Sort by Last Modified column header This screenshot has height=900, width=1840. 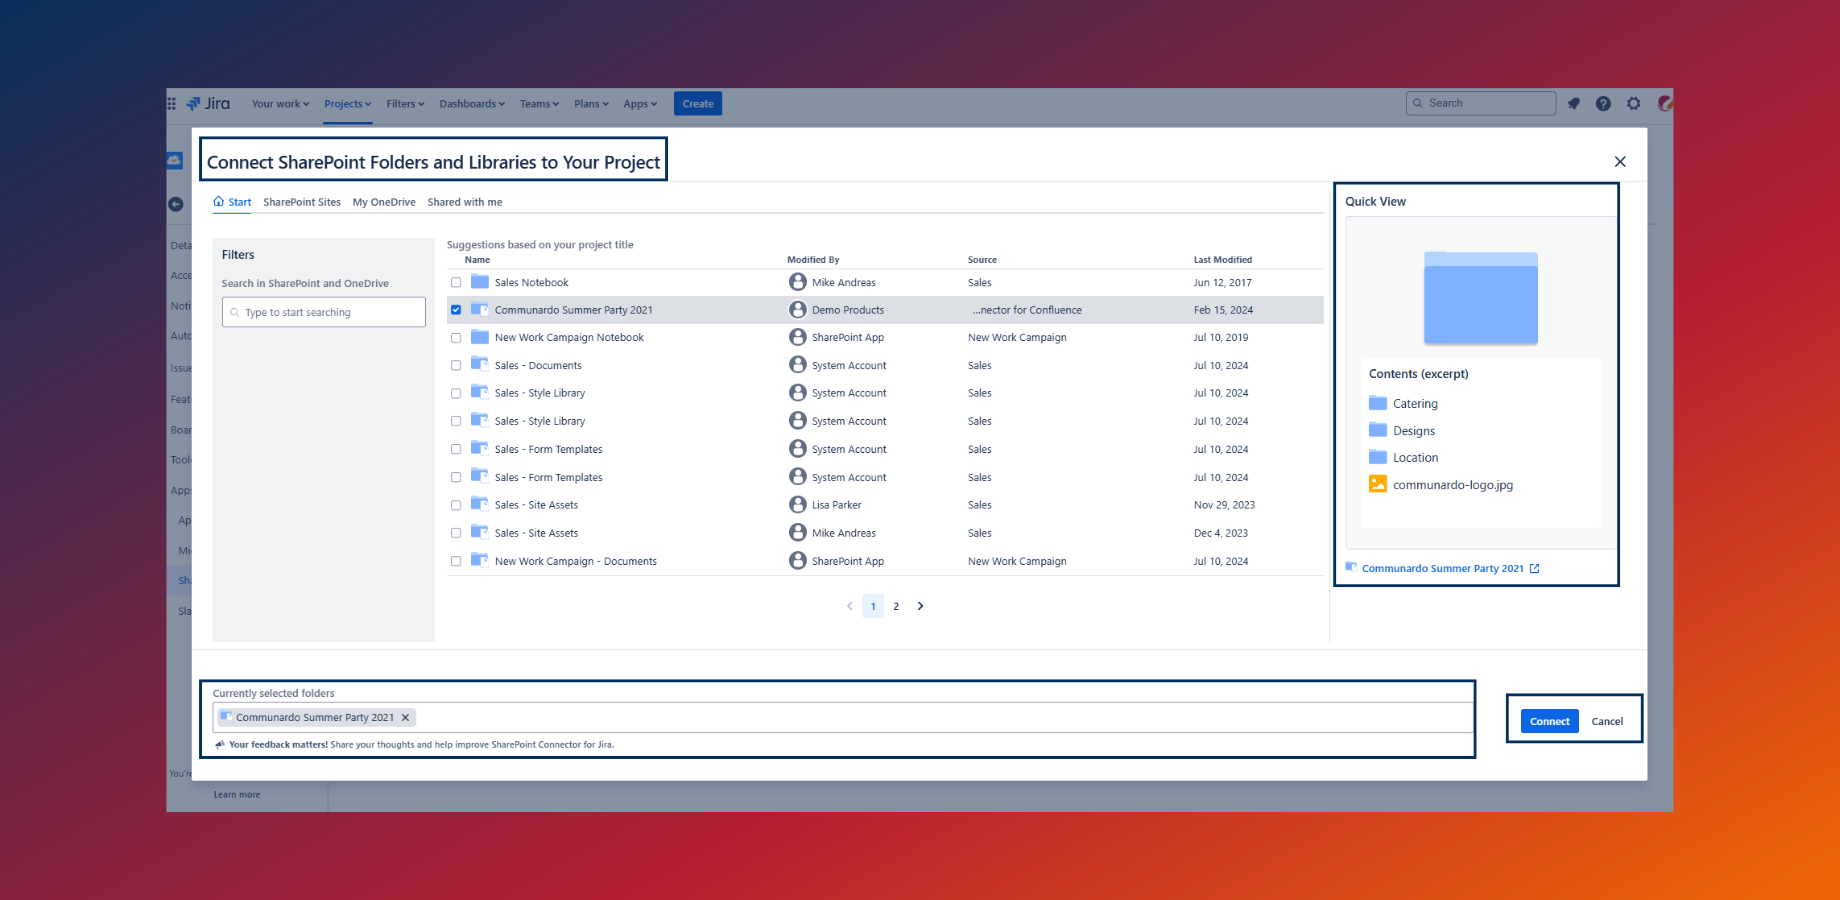tap(1222, 259)
